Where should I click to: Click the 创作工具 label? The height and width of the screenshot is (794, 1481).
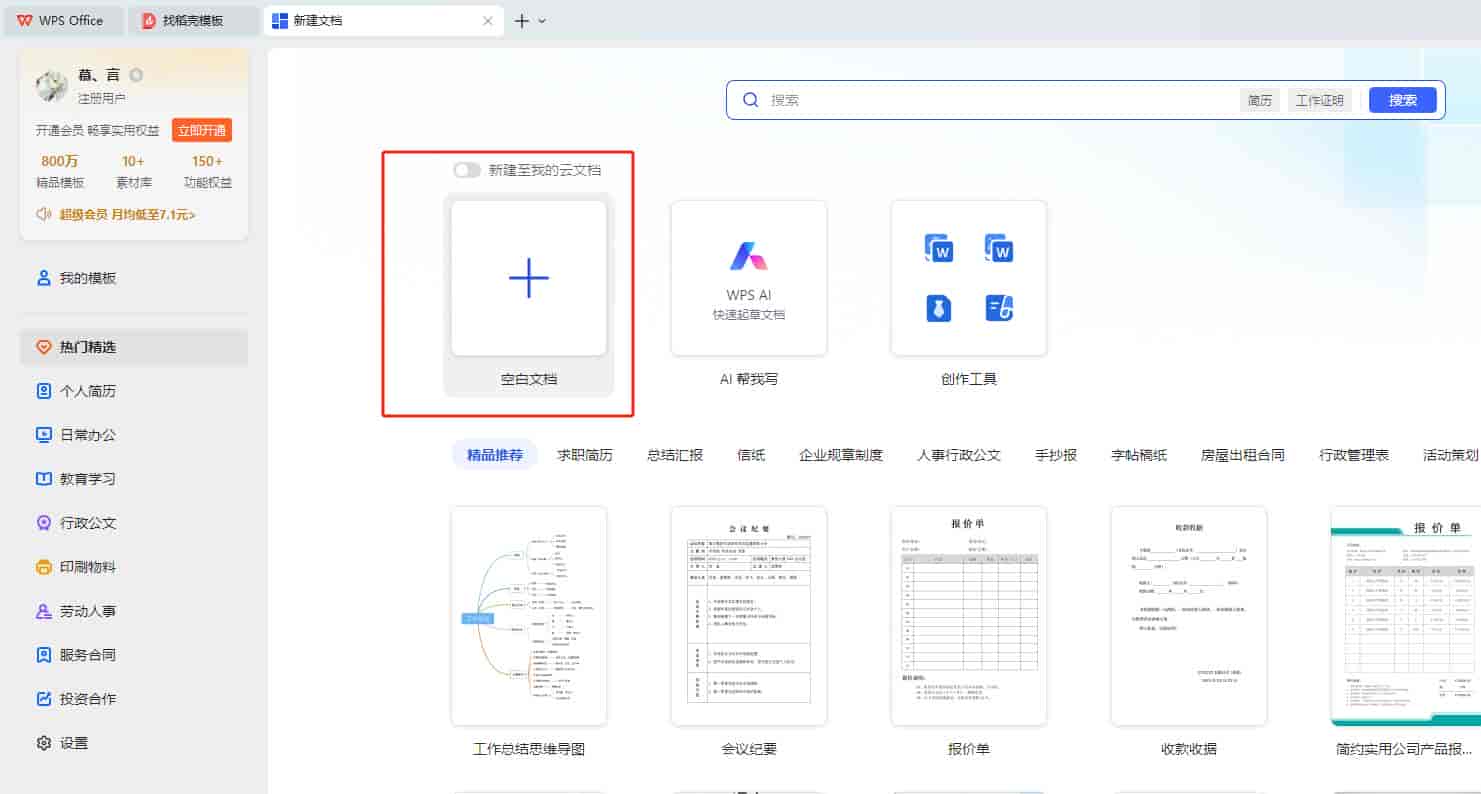969,379
